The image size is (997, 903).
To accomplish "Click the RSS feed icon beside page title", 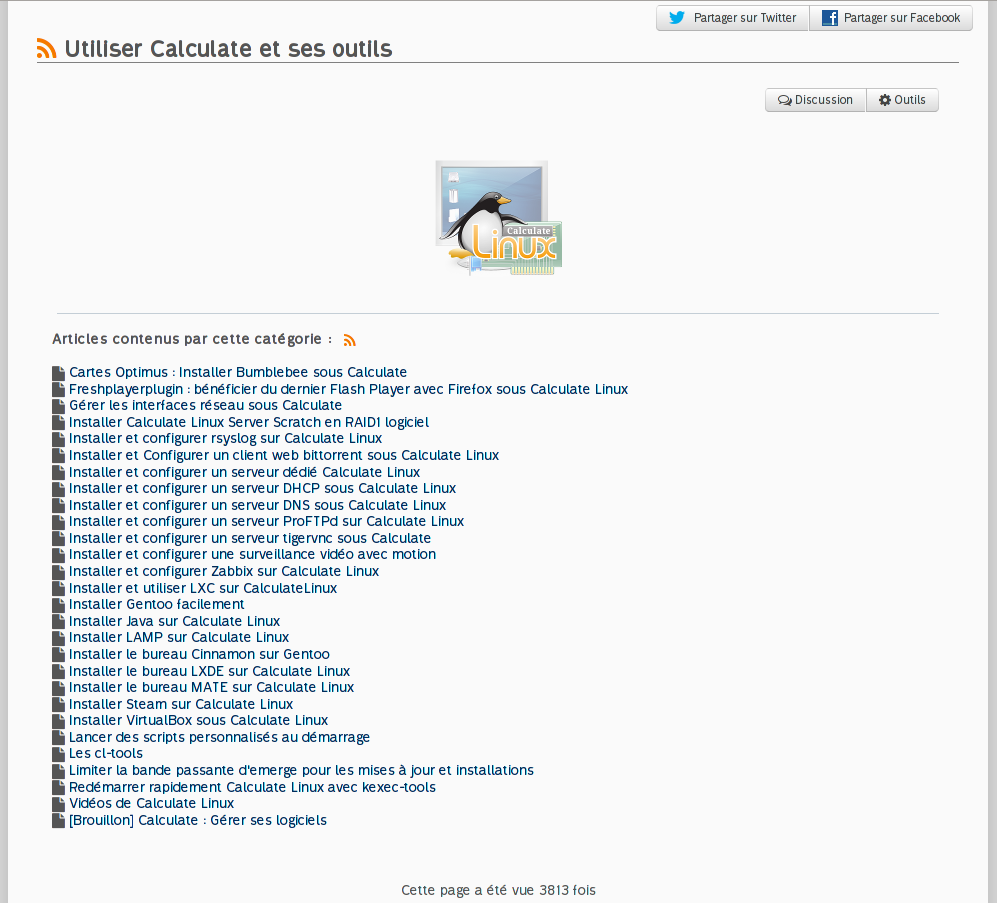I will click(x=46, y=48).
